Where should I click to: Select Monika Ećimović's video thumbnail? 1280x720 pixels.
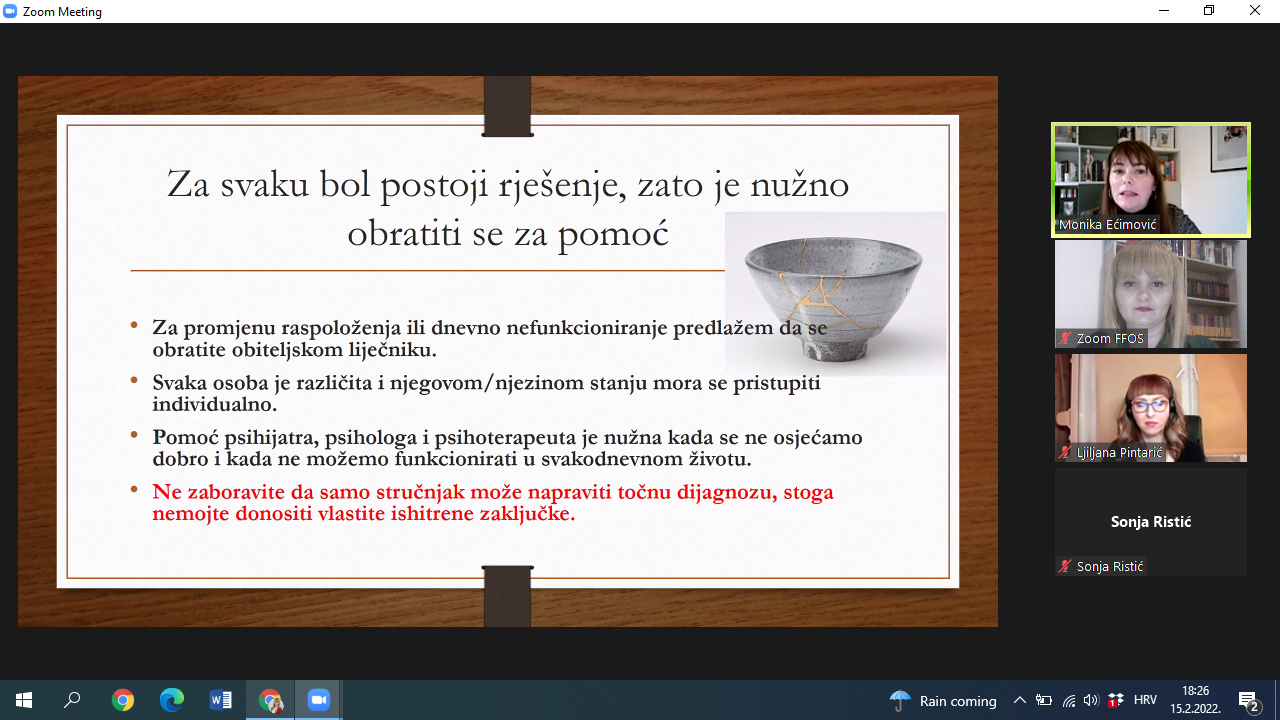[x=1151, y=180]
